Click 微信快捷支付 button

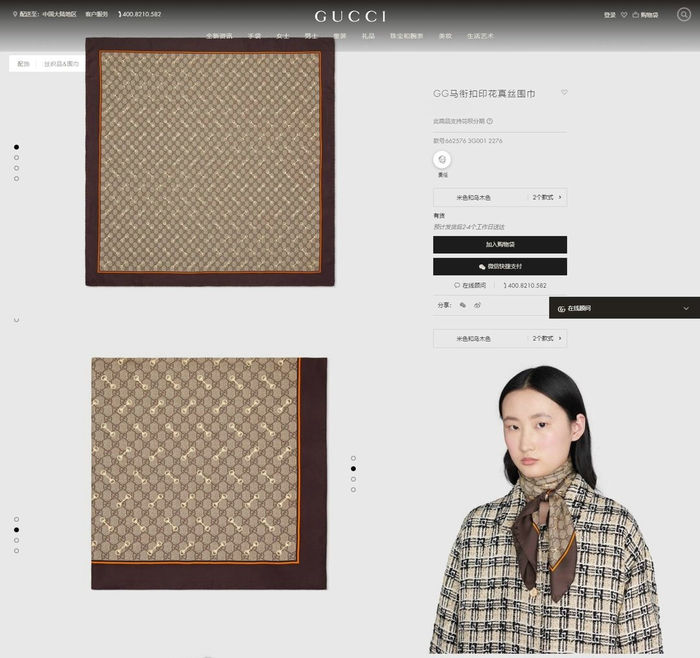click(x=500, y=267)
